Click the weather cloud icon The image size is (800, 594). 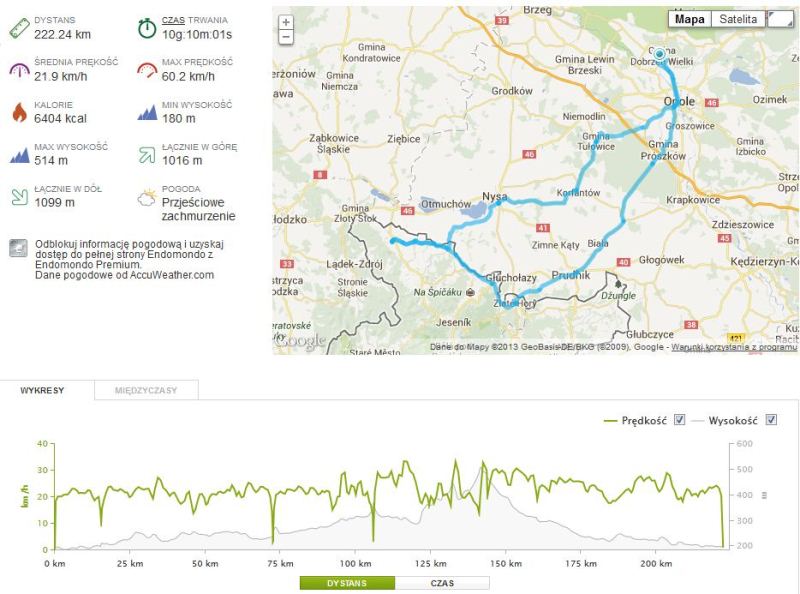pyautogui.click(x=147, y=196)
